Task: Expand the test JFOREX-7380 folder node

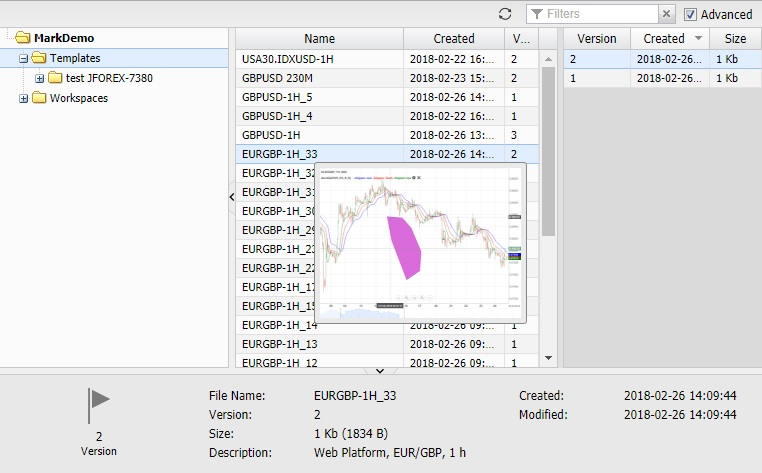Action: 40,78
